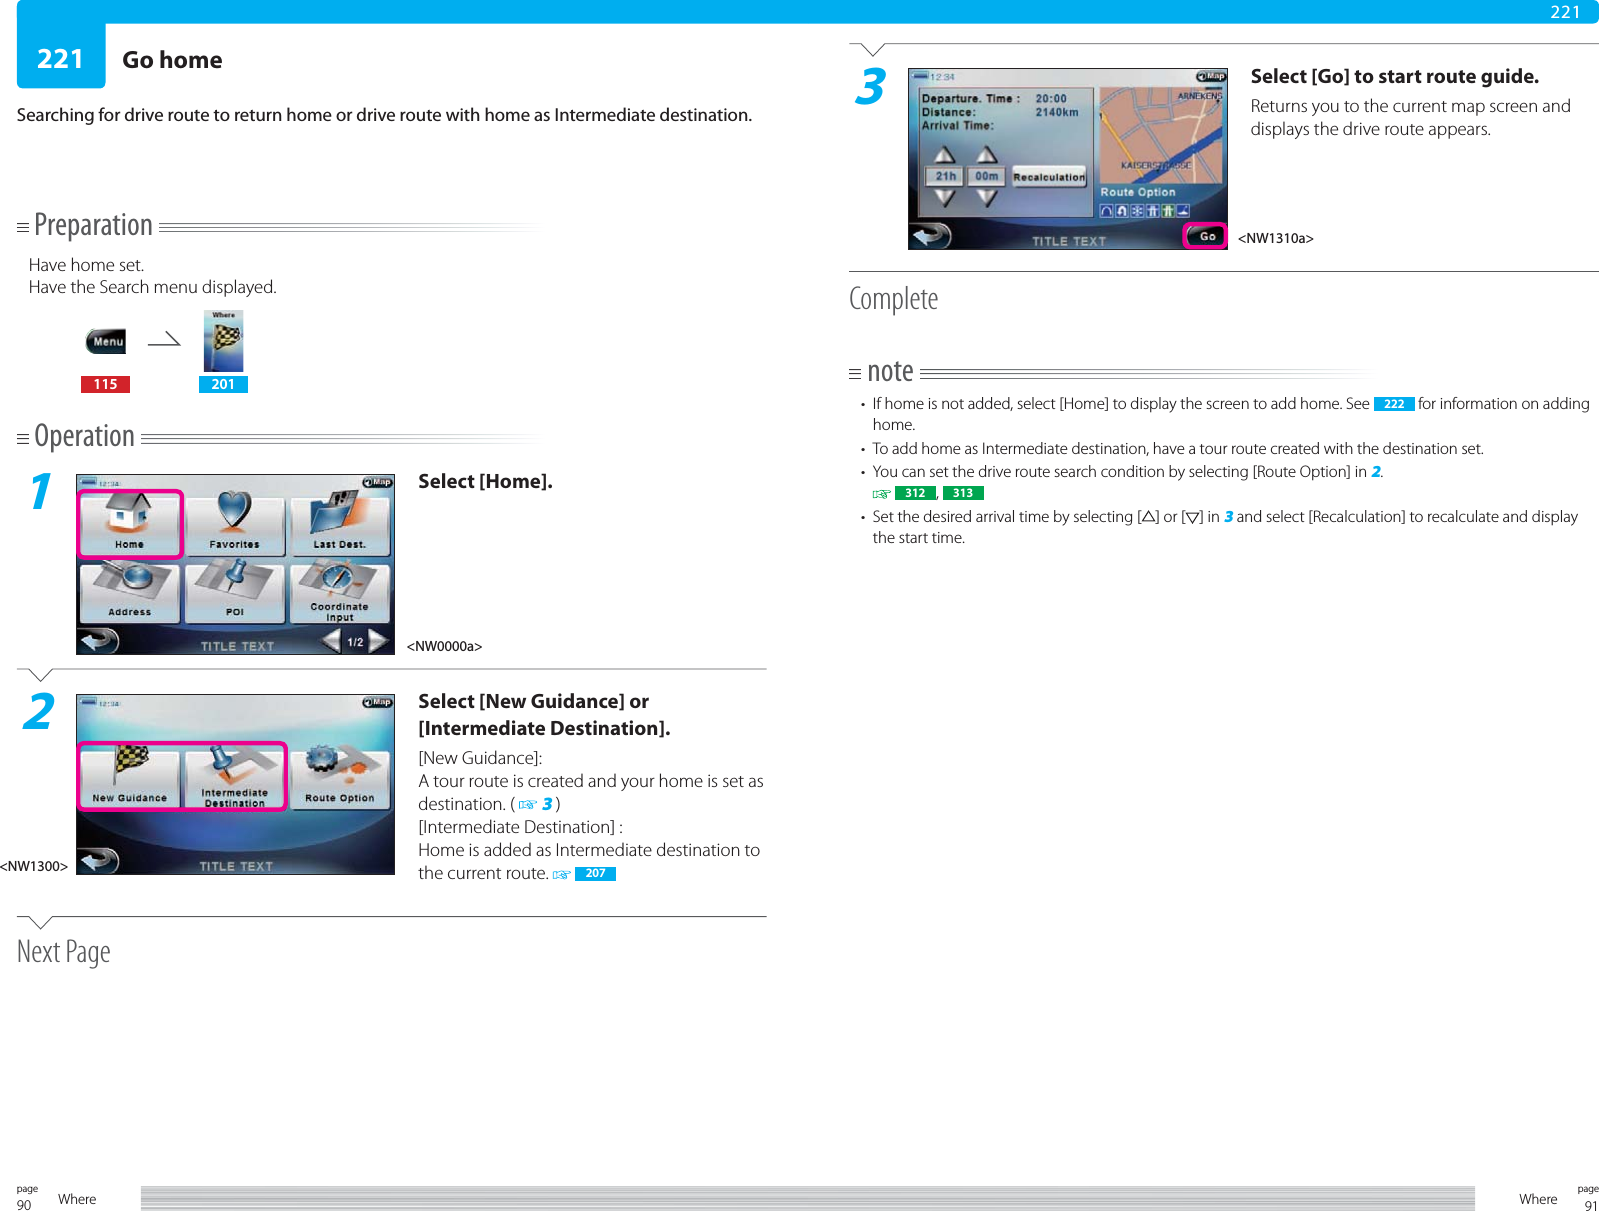Decrease arrival hour with down arrow
The height and width of the screenshot is (1211, 1599).
pyautogui.click(x=945, y=198)
